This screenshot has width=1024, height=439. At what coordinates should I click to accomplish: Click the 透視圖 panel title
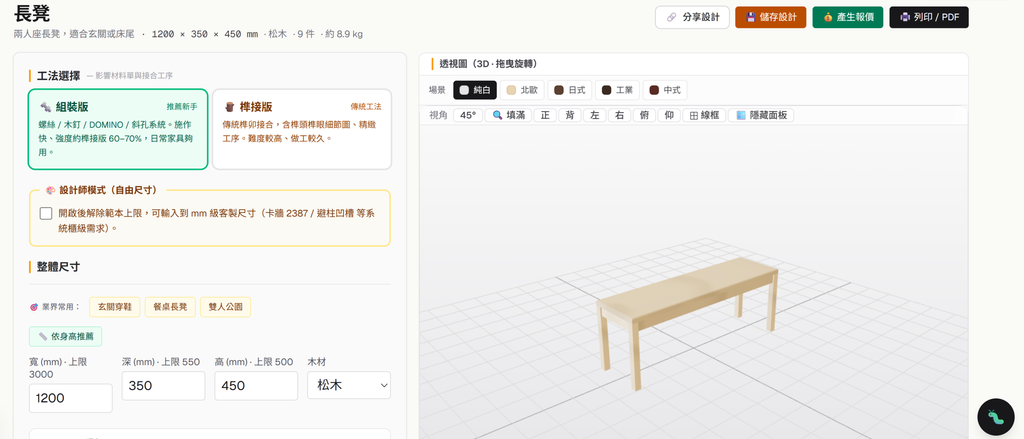(488, 63)
